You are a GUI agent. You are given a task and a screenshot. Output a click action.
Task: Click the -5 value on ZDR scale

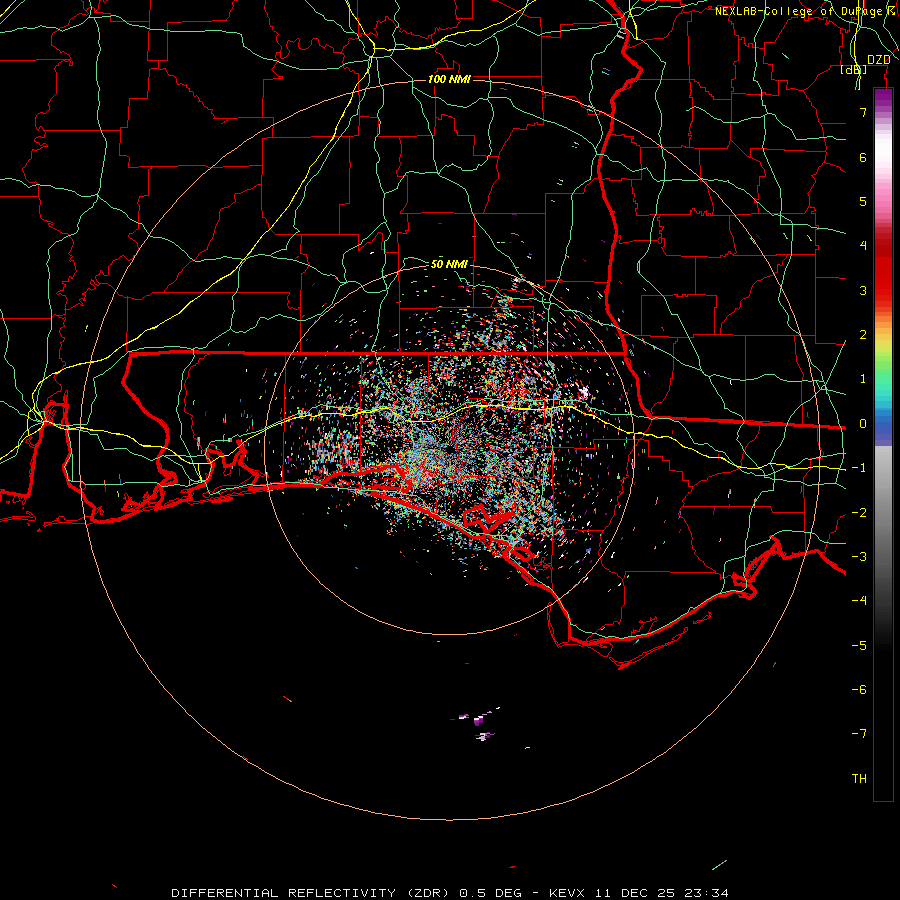[x=859, y=646]
